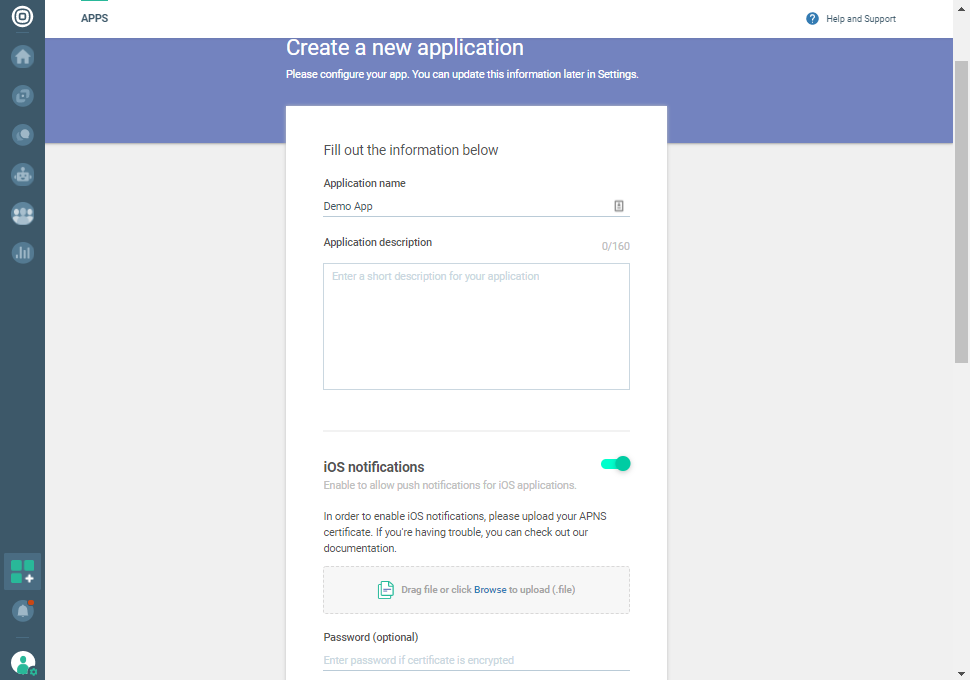Open the Home icon in sidebar
The image size is (970, 680).
coord(22,57)
